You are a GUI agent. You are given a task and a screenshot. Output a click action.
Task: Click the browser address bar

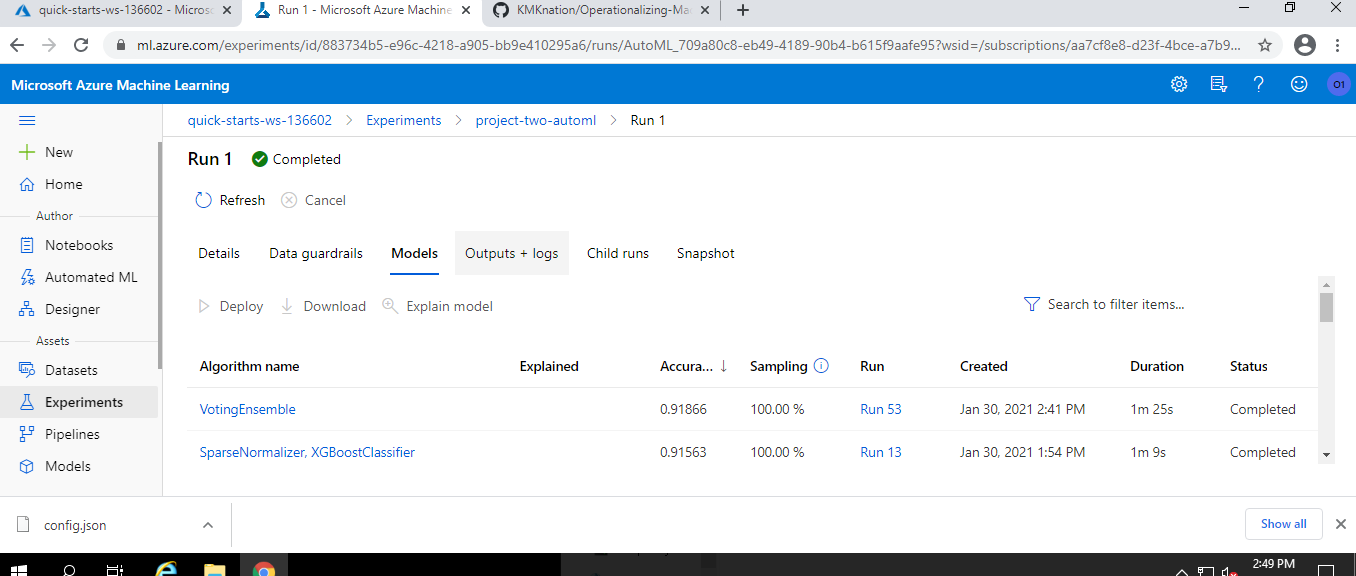click(x=680, y=45)
